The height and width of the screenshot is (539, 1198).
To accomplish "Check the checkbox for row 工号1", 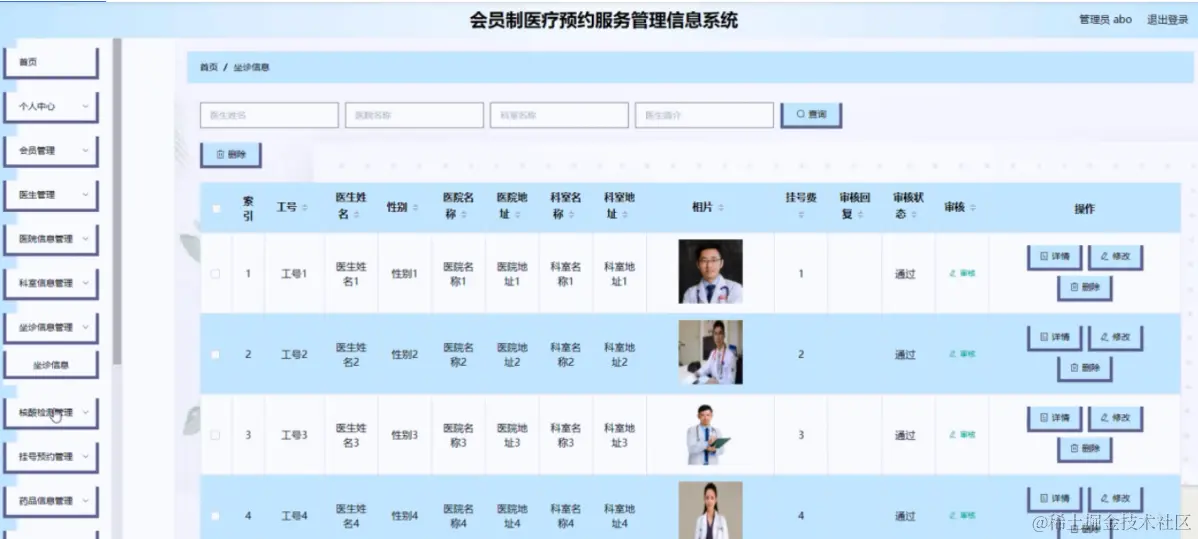I will point(215,273).
